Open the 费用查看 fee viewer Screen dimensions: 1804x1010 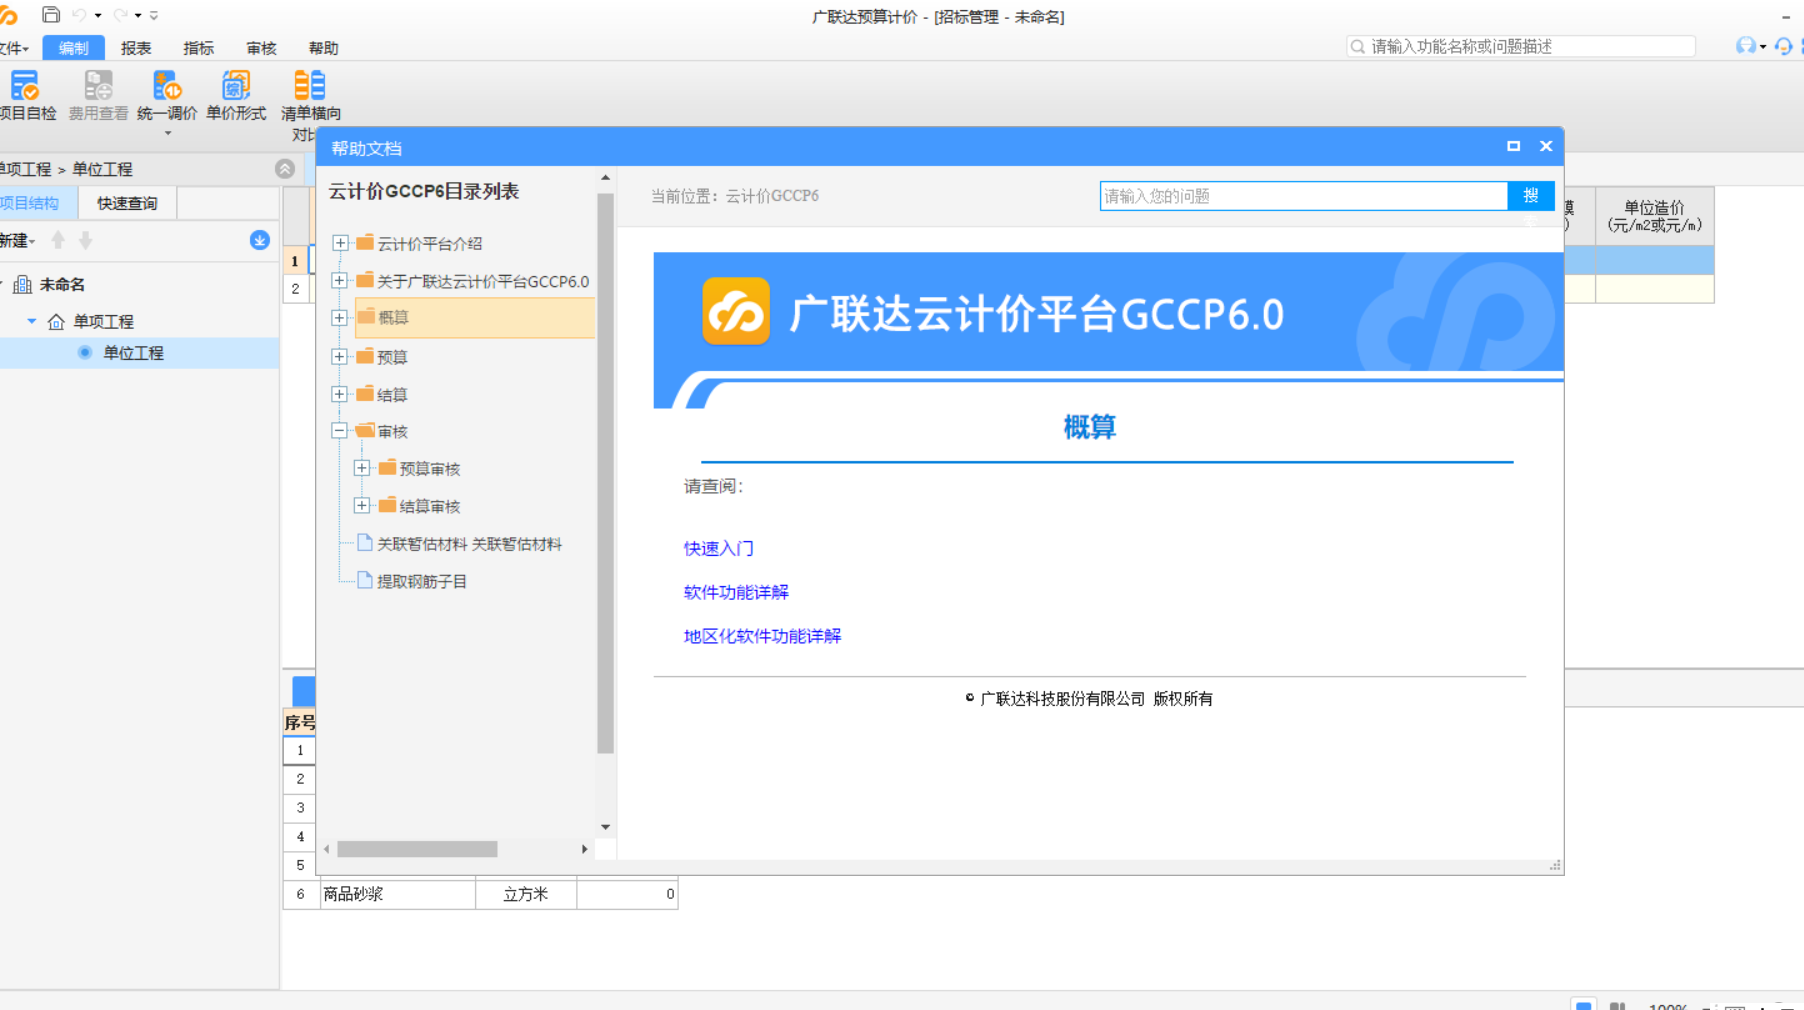[98, 96]
